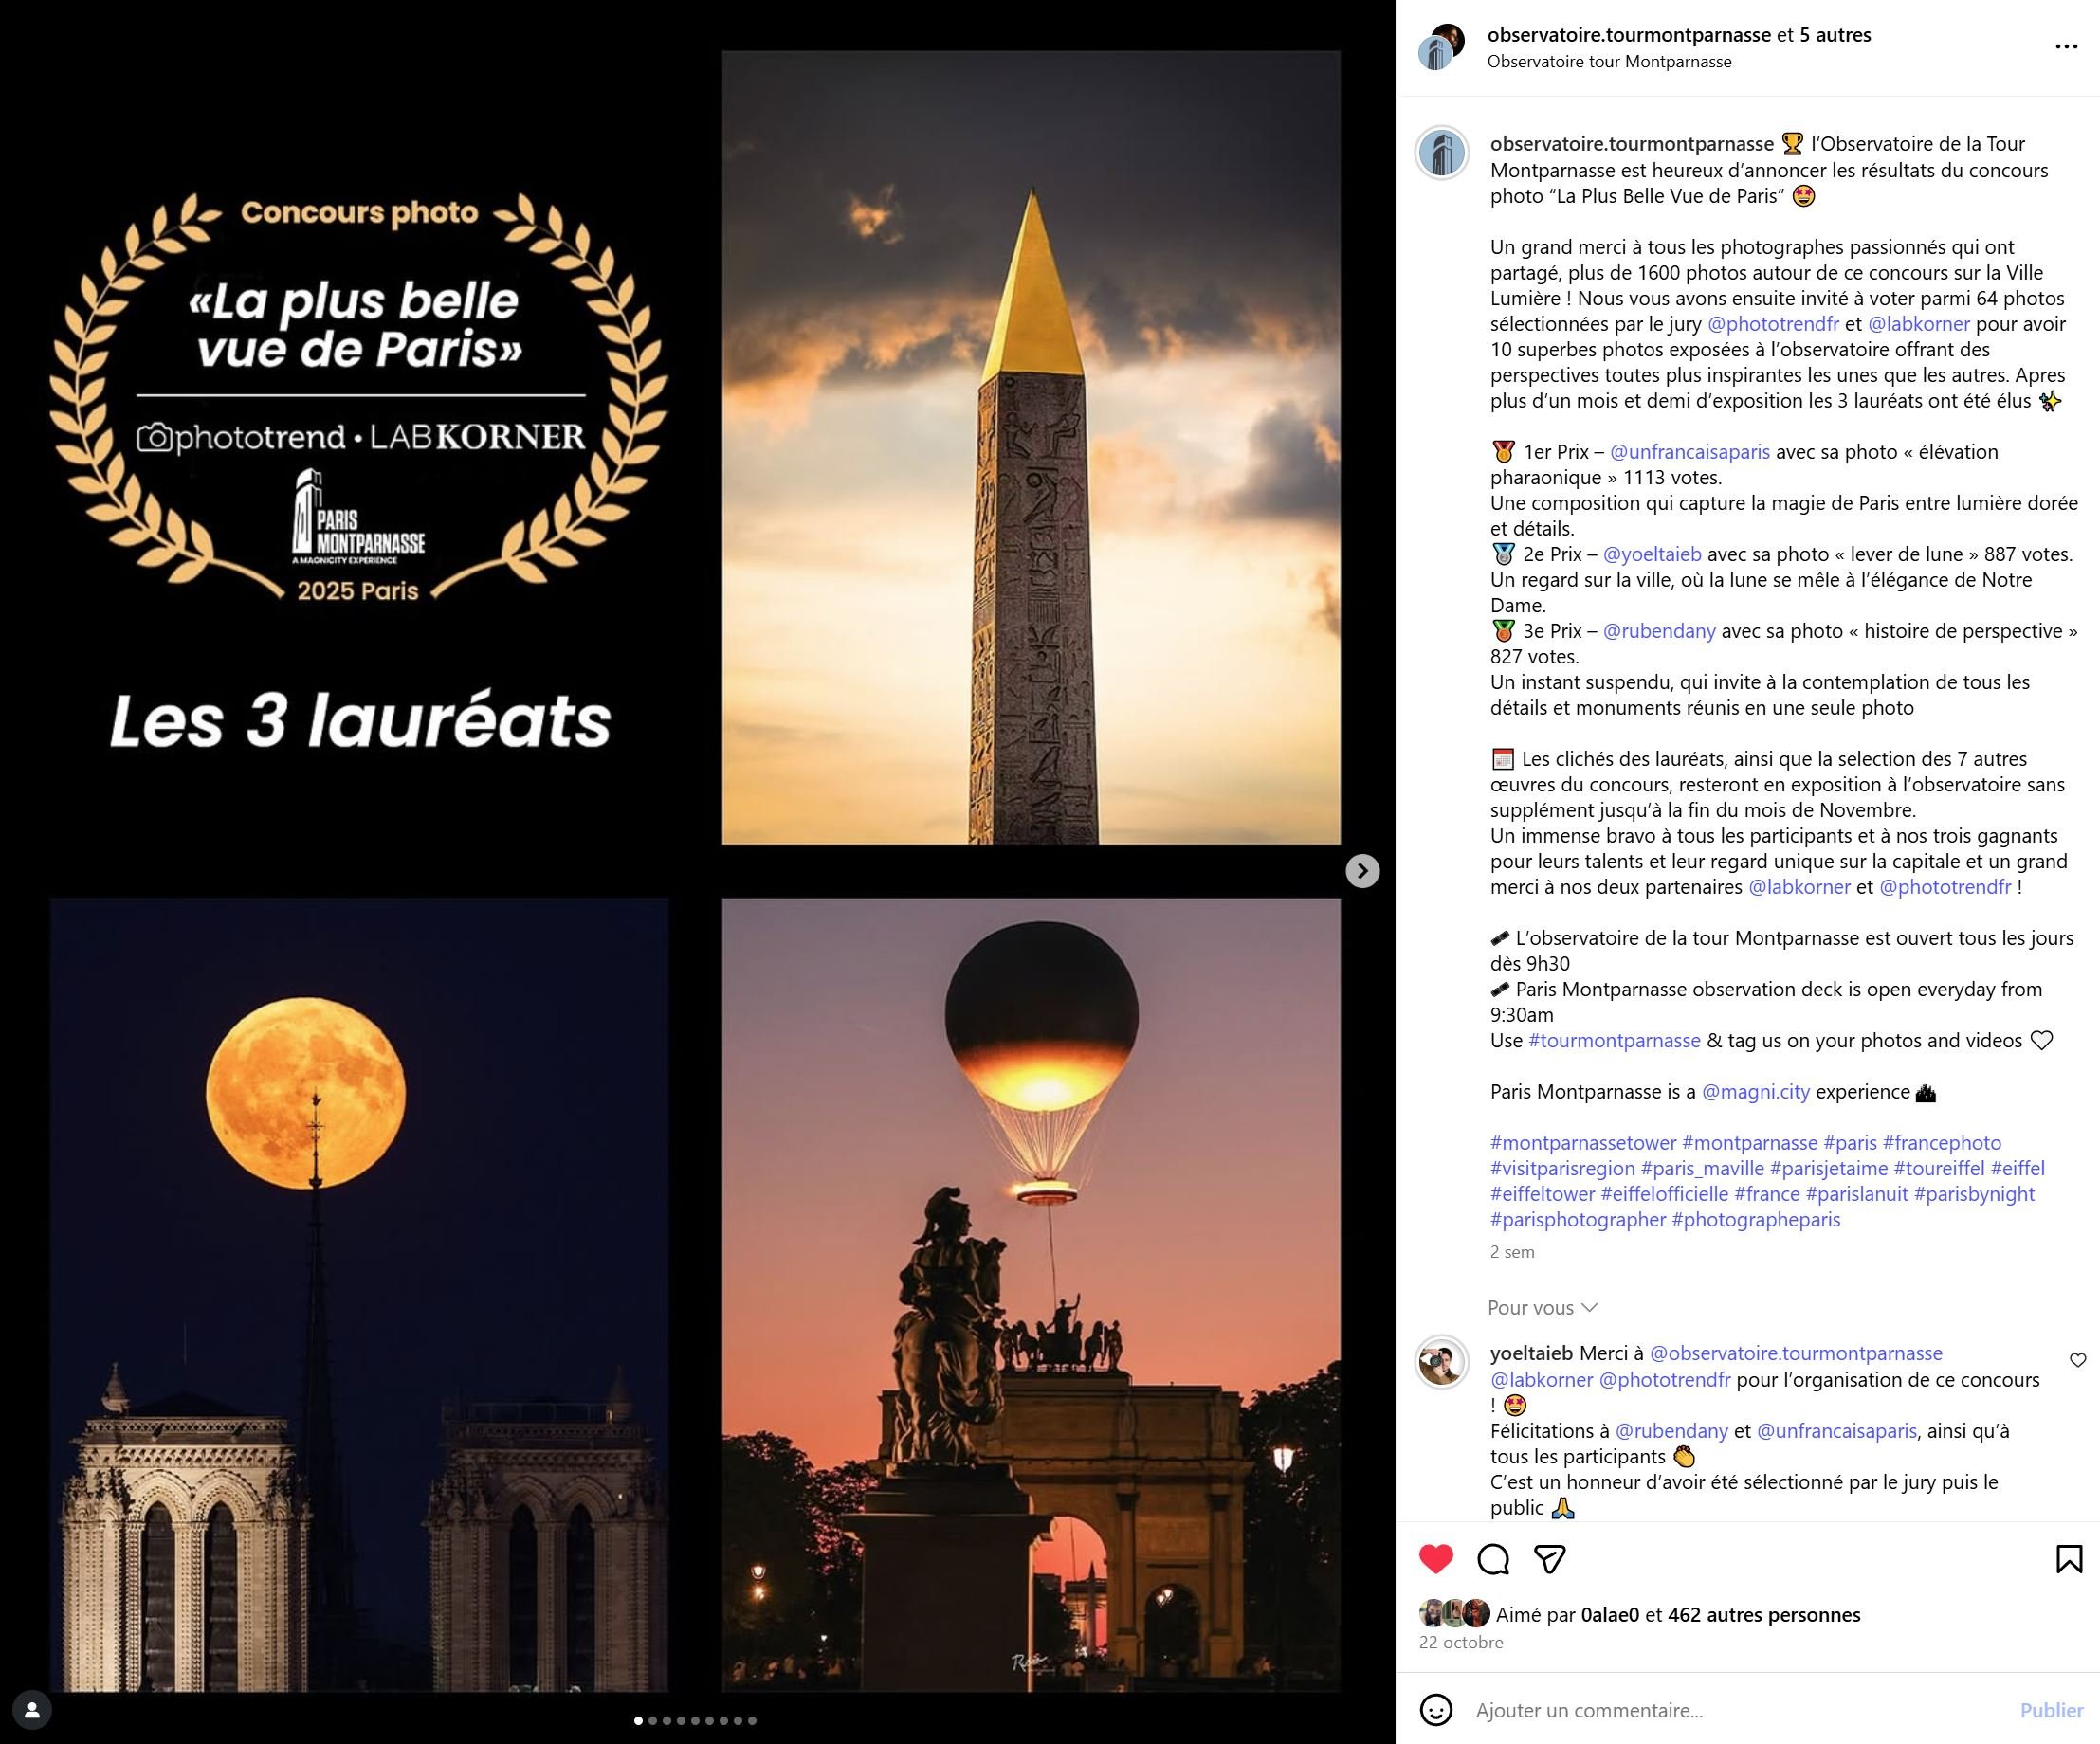Open the "5 autres" collaborators list
This screenshot has width=2100, height=1744.
(x=1835, y=35)
